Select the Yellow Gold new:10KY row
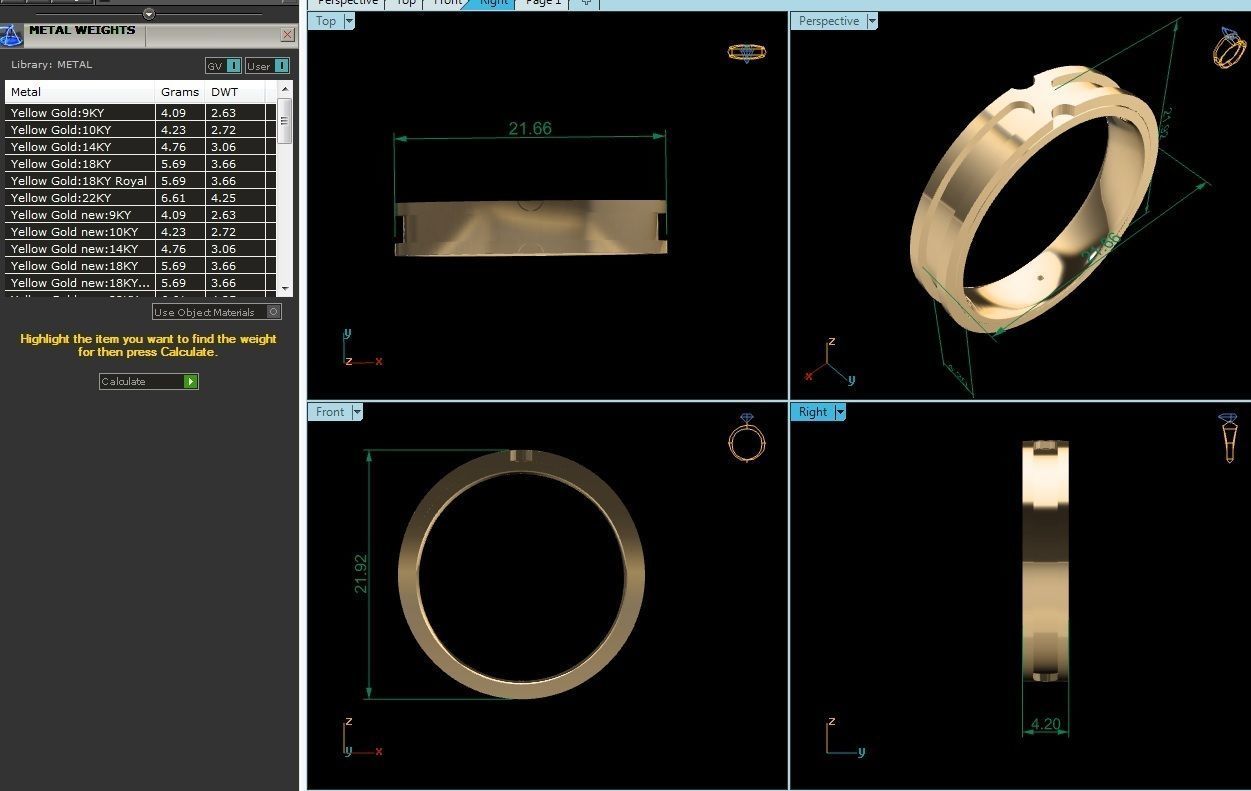1251x791 pixels. tap(140, 232)
